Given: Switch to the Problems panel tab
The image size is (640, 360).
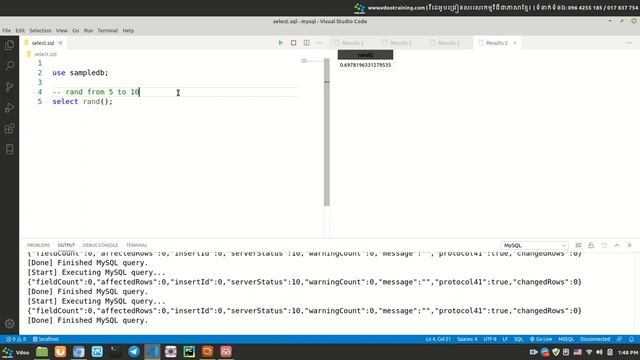Looking at the screenshot, I should [x=38, y=245].
